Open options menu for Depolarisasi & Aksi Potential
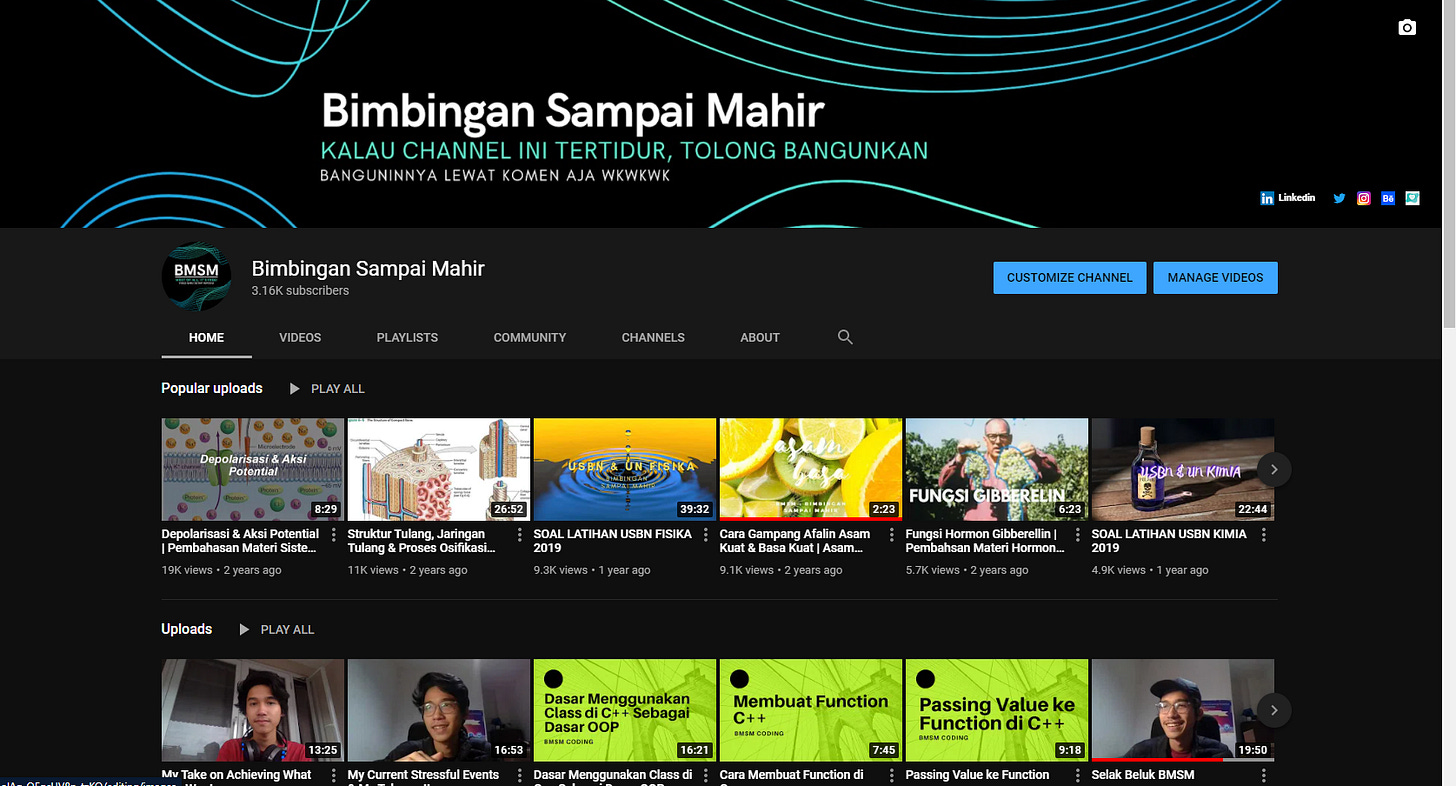 click(x=334, y=535)
